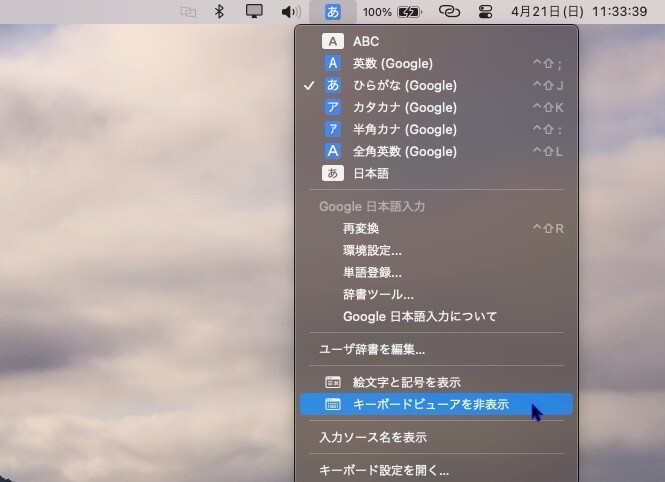This screenshot has width=665, height=482.
Task: Launch 辞書ツール...
Action: (436, 295)
